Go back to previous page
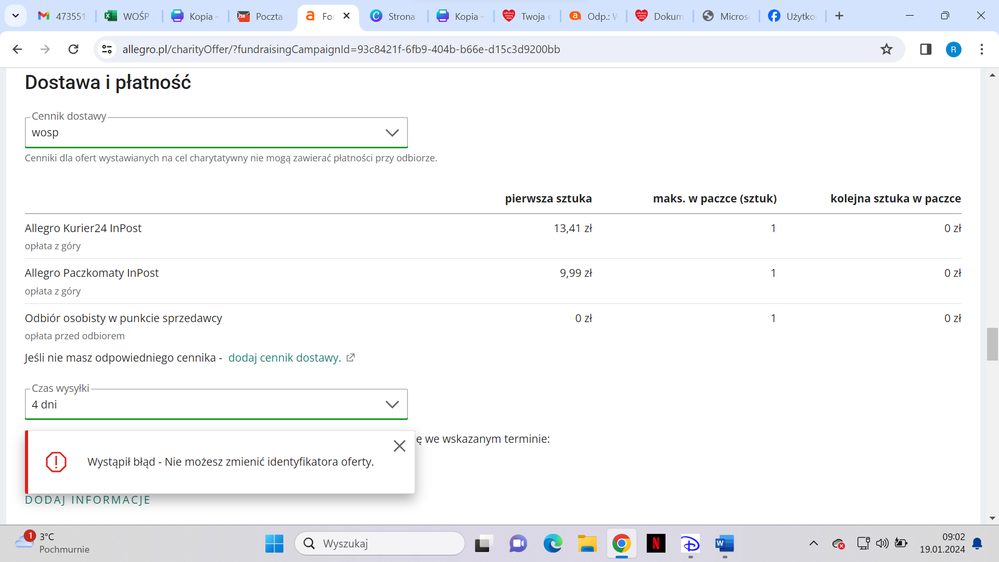 click(18, 49)
